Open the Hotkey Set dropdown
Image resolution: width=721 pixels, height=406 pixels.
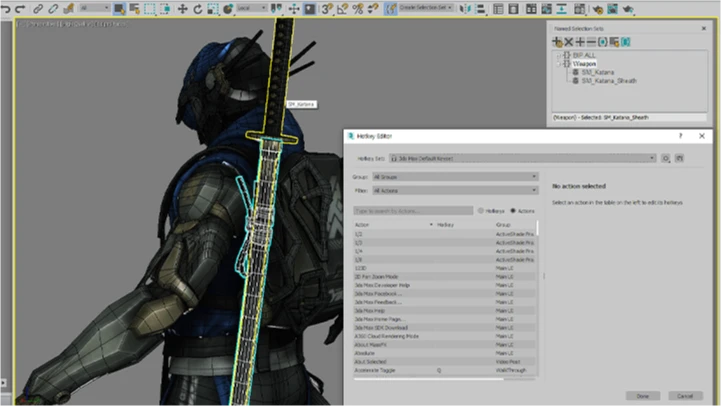click(523, 158)
